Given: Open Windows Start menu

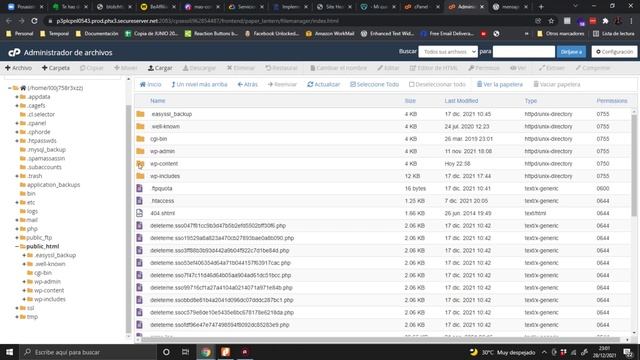Looking at the screenshot, I should [9, 352].
